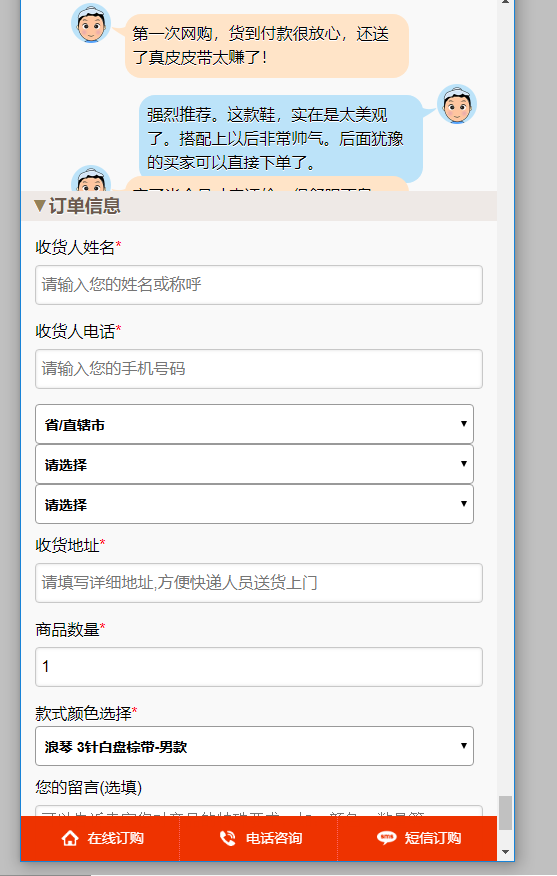Focus the 收货人姓名 name input field

point(259,285)
